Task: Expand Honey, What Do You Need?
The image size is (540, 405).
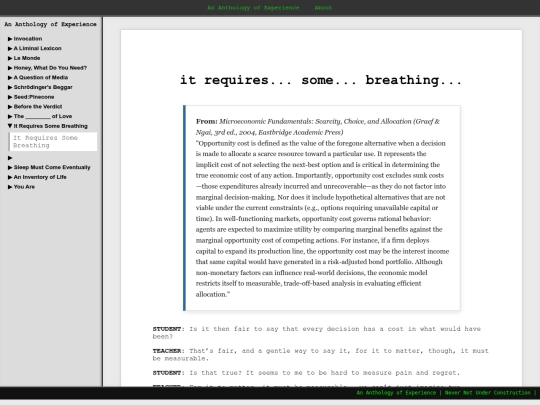Action: coord(47,68)
